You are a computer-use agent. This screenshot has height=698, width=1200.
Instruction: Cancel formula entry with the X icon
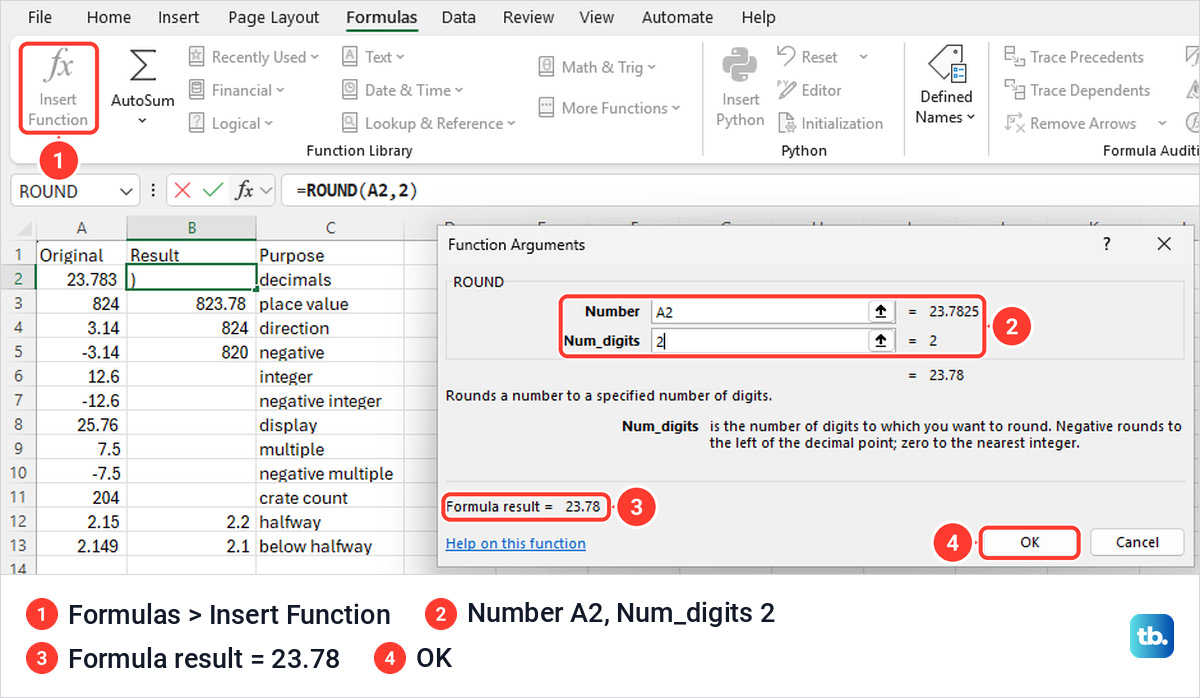183,190
